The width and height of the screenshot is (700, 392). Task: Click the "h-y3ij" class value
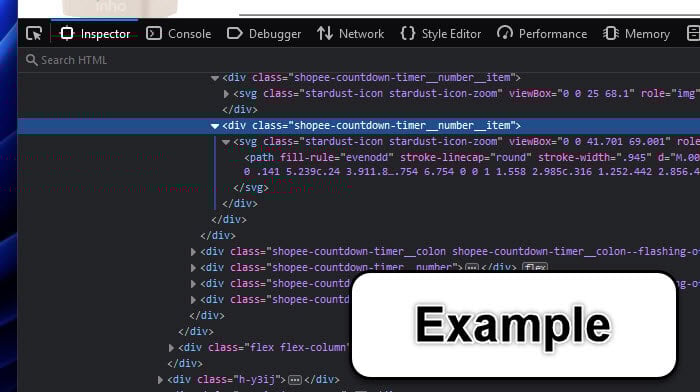tap(258, 379)
